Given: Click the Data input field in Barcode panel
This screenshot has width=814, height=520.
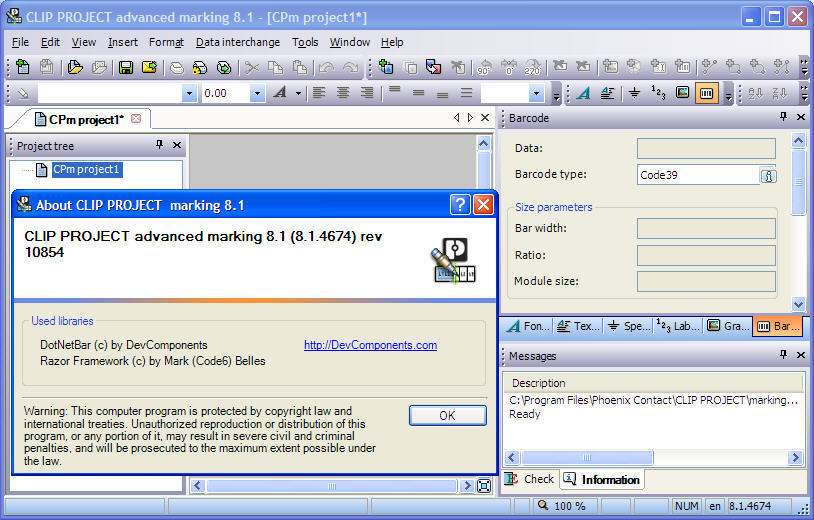Looking at the screenshot, I should (706, 148).
